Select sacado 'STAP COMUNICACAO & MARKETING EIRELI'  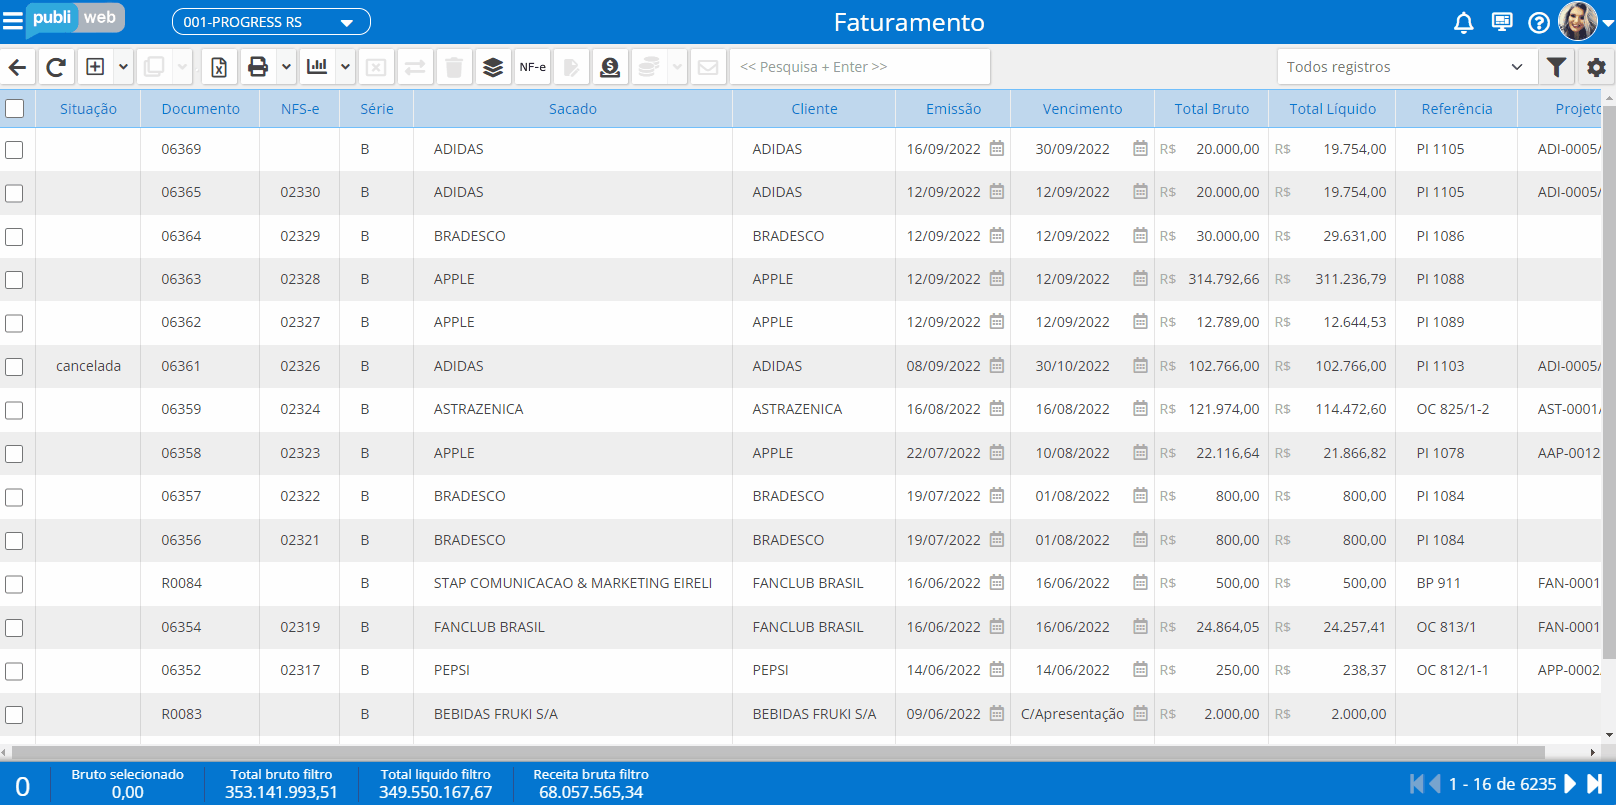point(573,583)
